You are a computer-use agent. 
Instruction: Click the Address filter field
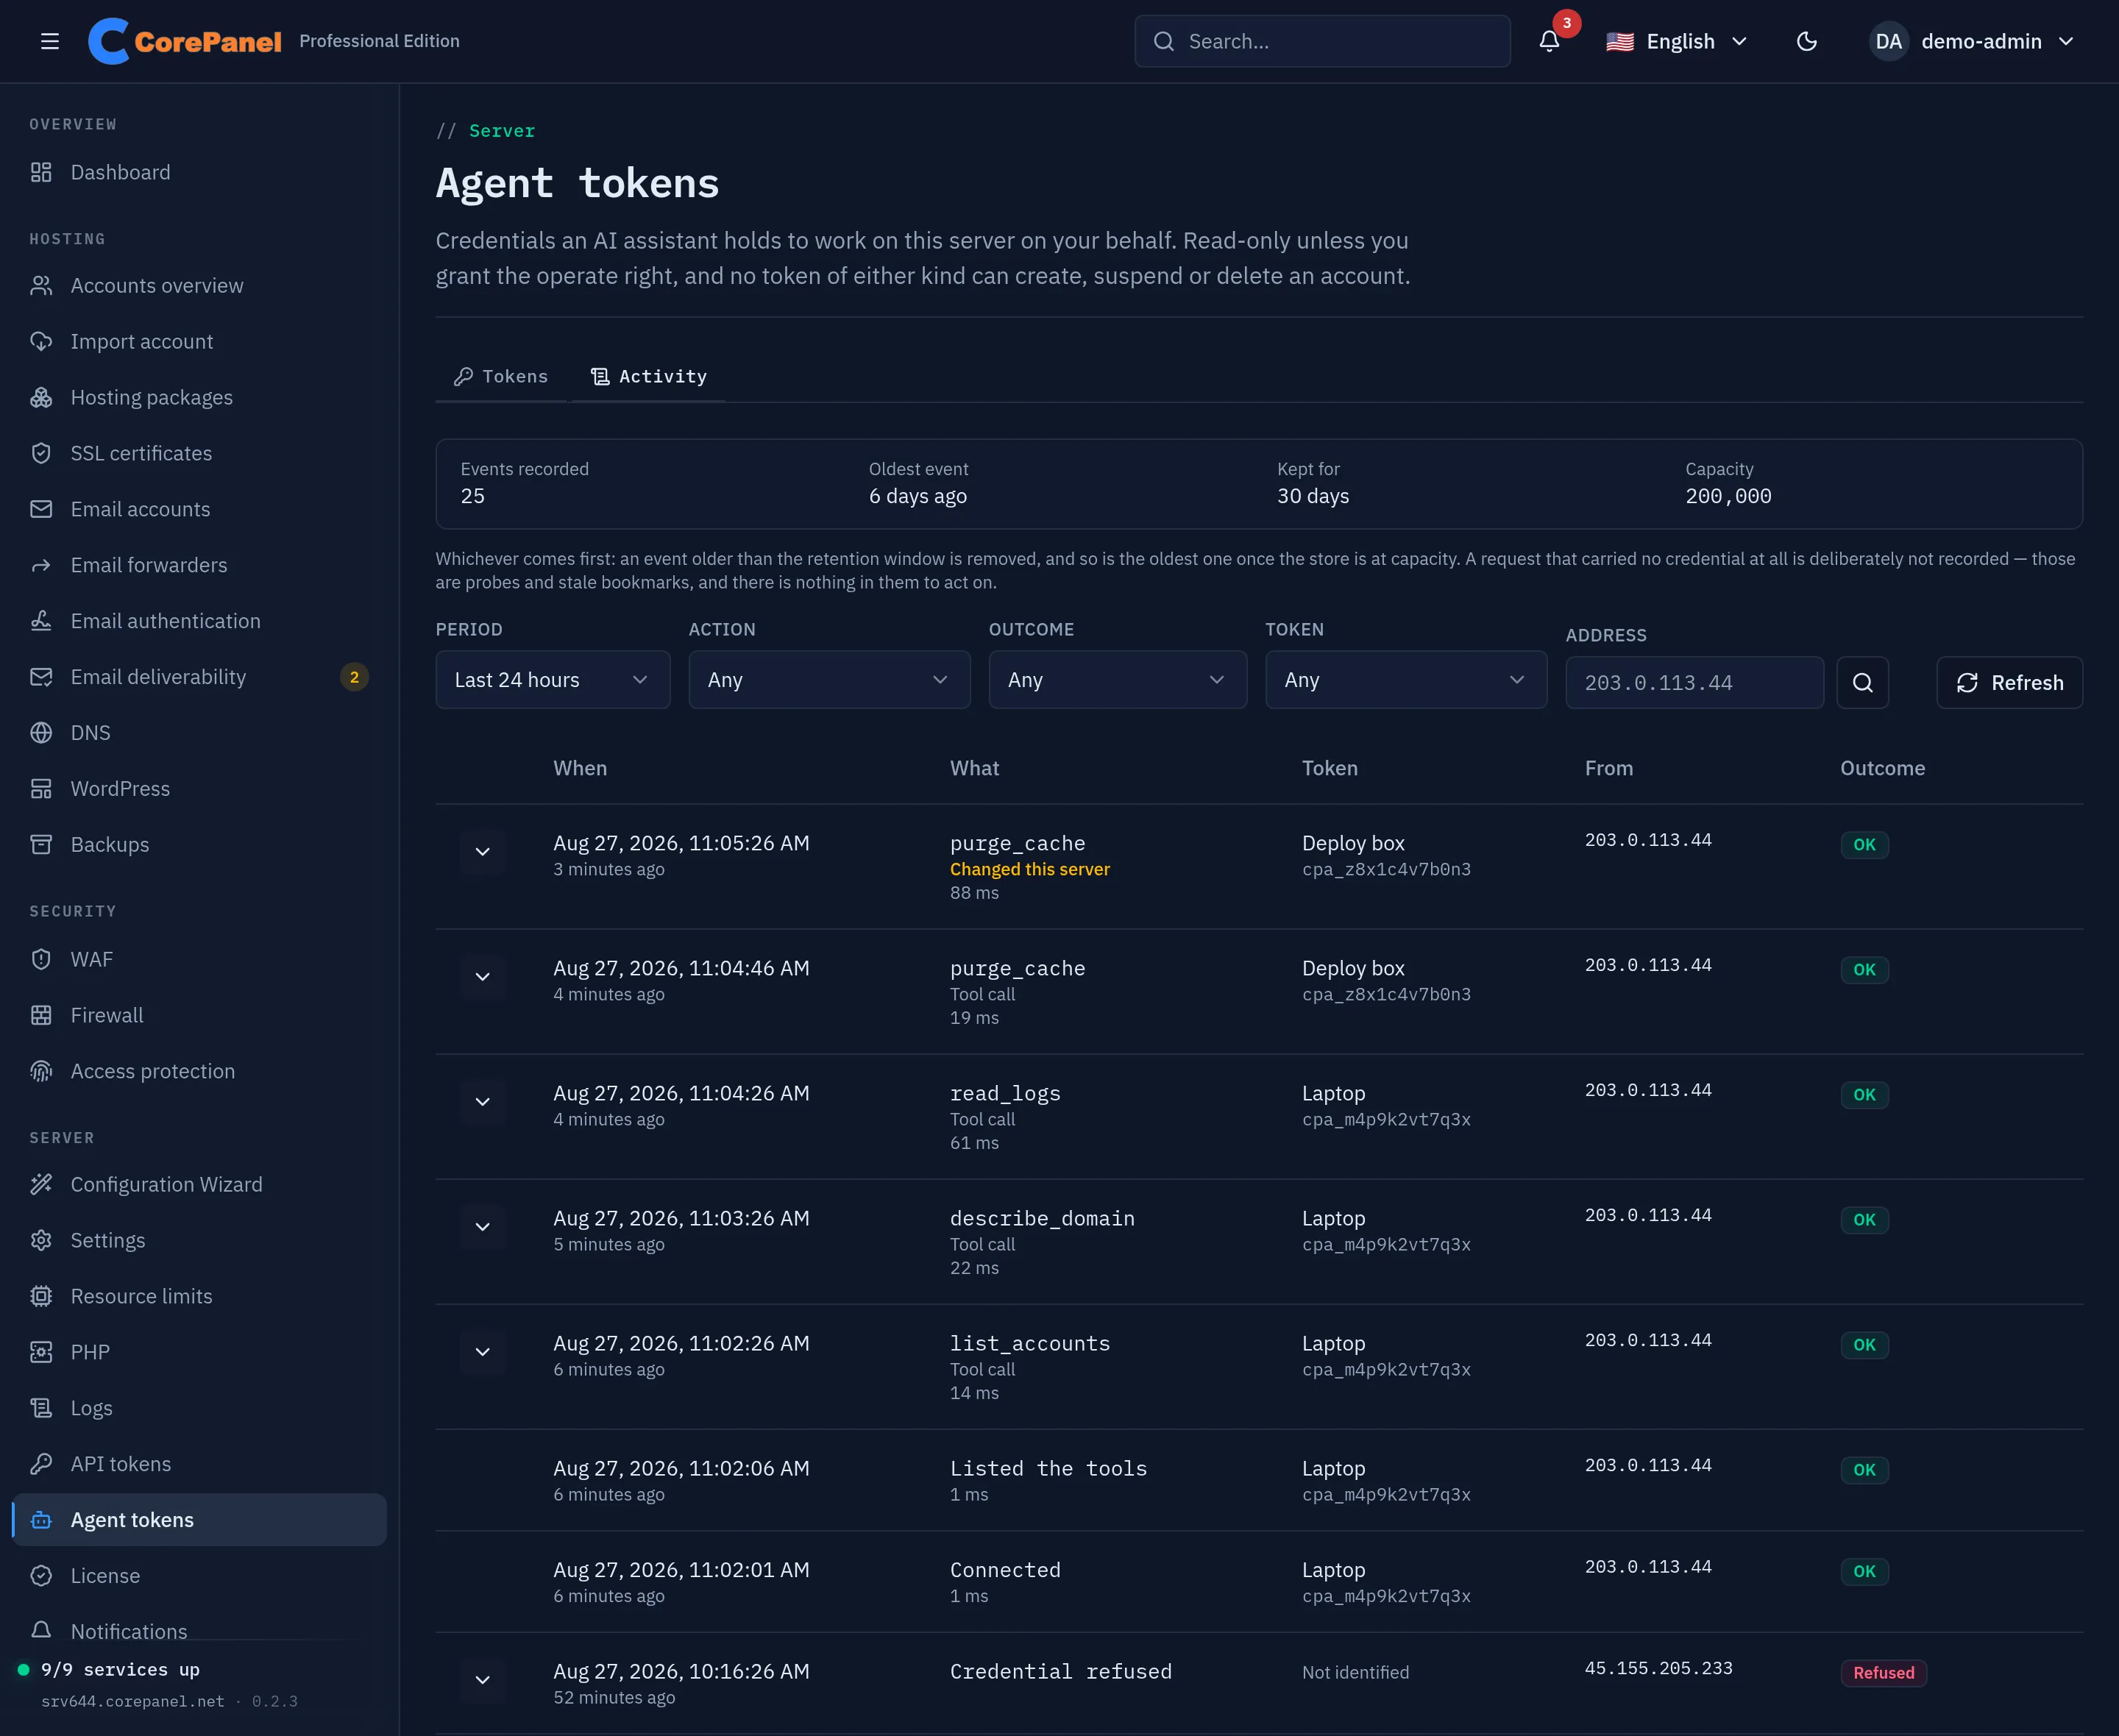click(x=1694, y=683)
